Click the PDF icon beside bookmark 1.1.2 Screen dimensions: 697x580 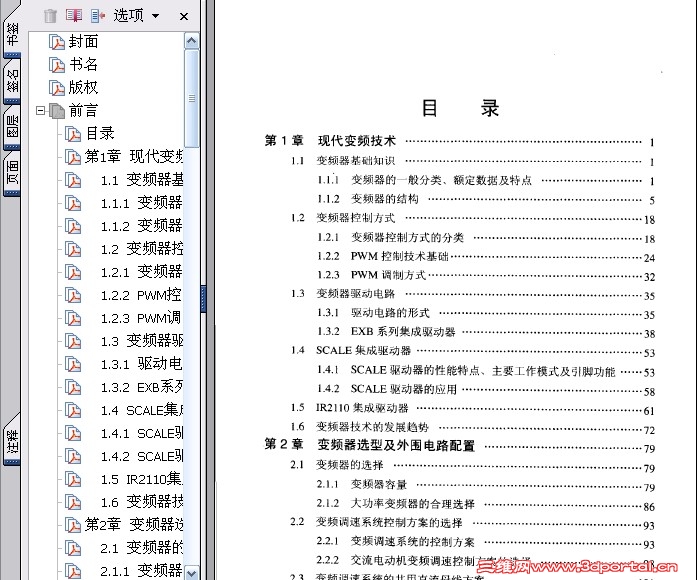pos(73,226)
